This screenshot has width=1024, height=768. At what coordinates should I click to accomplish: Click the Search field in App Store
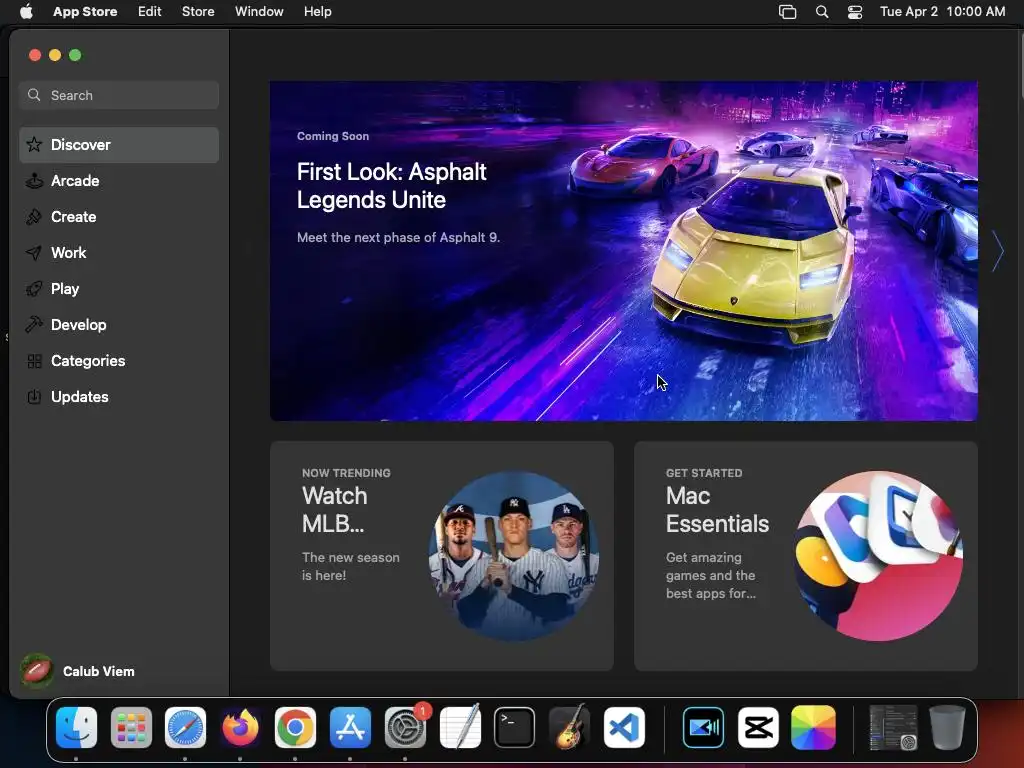click(x=119, y=95)
